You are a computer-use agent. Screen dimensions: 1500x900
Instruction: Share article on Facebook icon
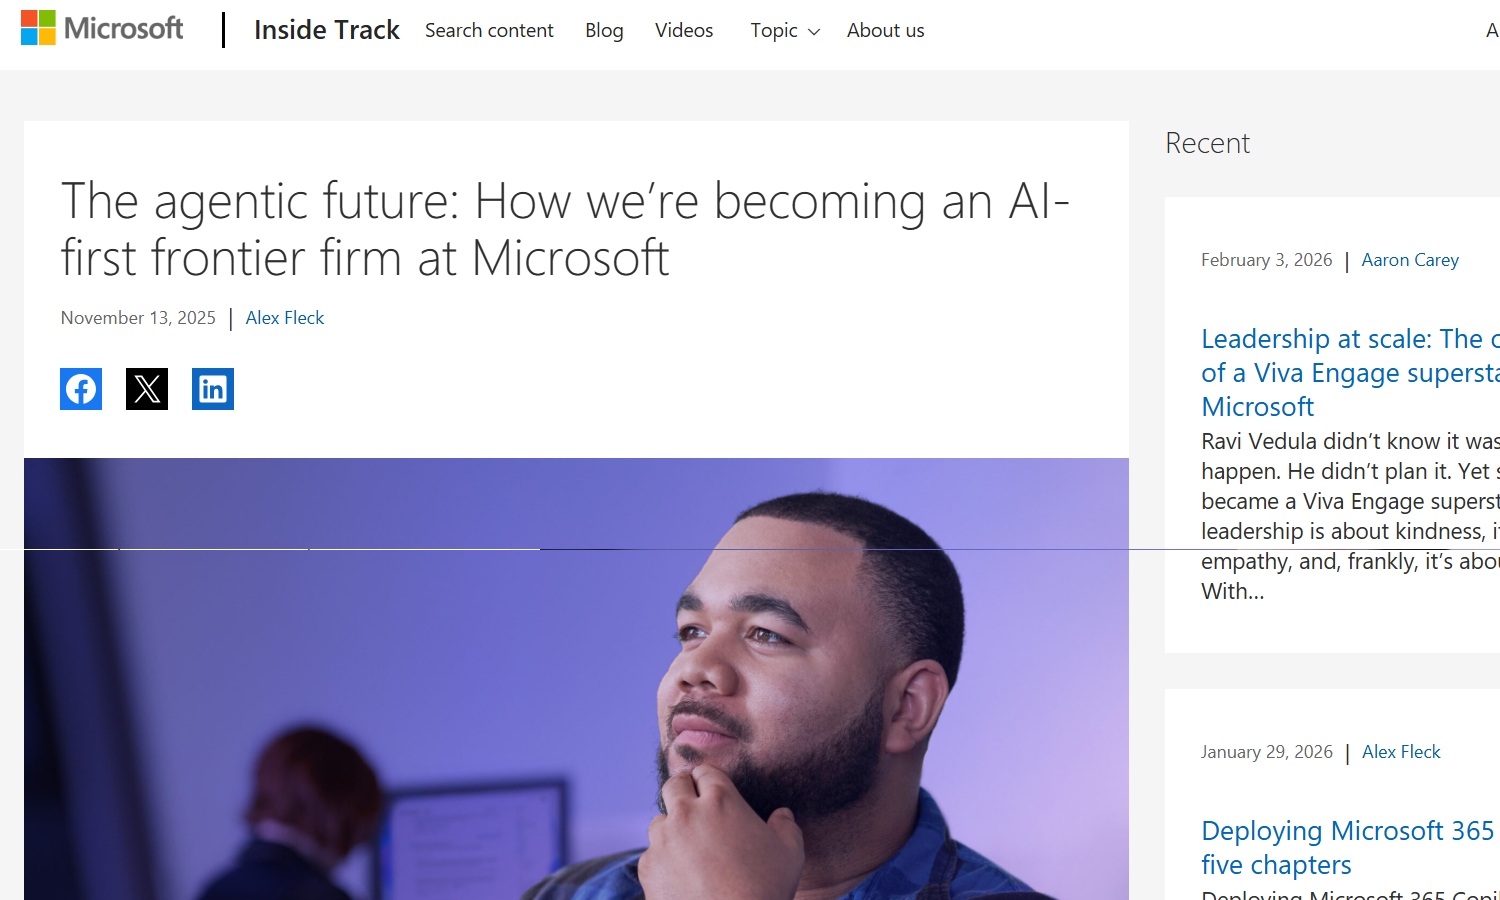[81, 389]
